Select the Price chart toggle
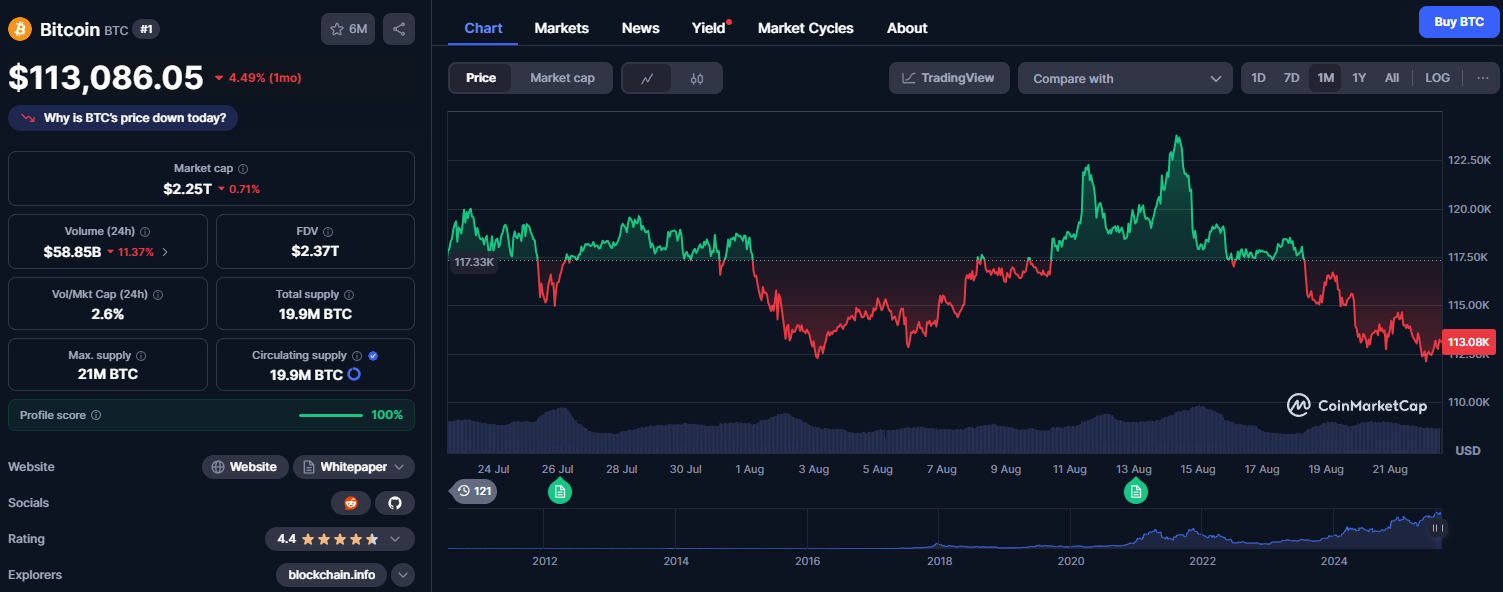Viewport: 1503px width, 592px height. click(x=481, y=78)
